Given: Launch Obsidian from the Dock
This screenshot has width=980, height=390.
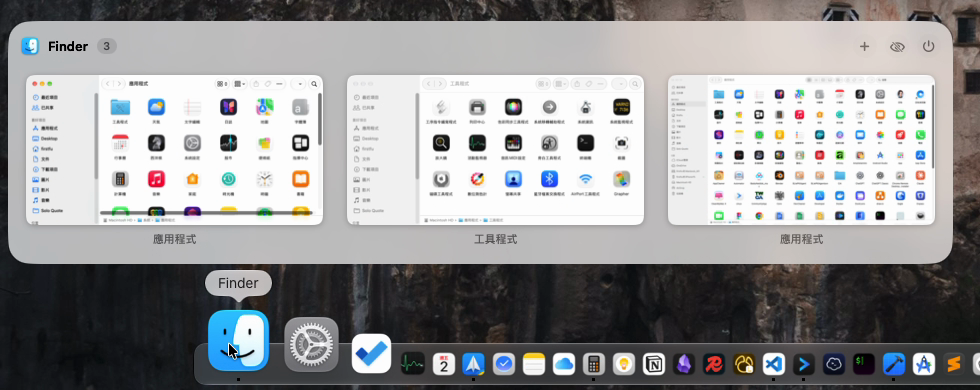Looking at the screenshot, I should click(684, 364).
